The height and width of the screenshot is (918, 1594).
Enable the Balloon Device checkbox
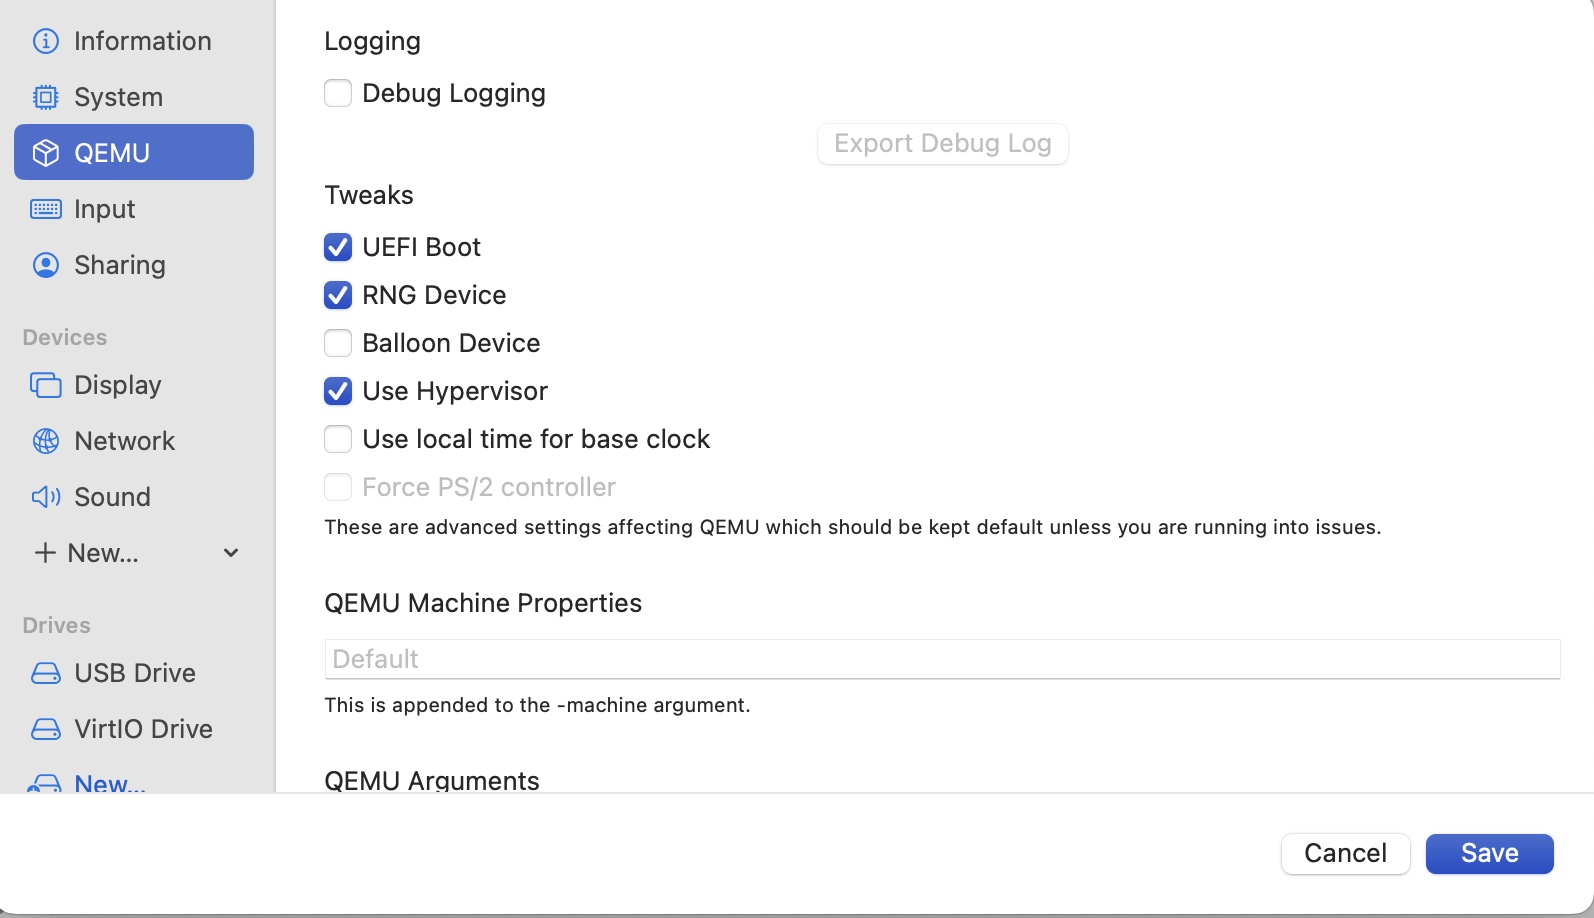(x=338, y=343)
